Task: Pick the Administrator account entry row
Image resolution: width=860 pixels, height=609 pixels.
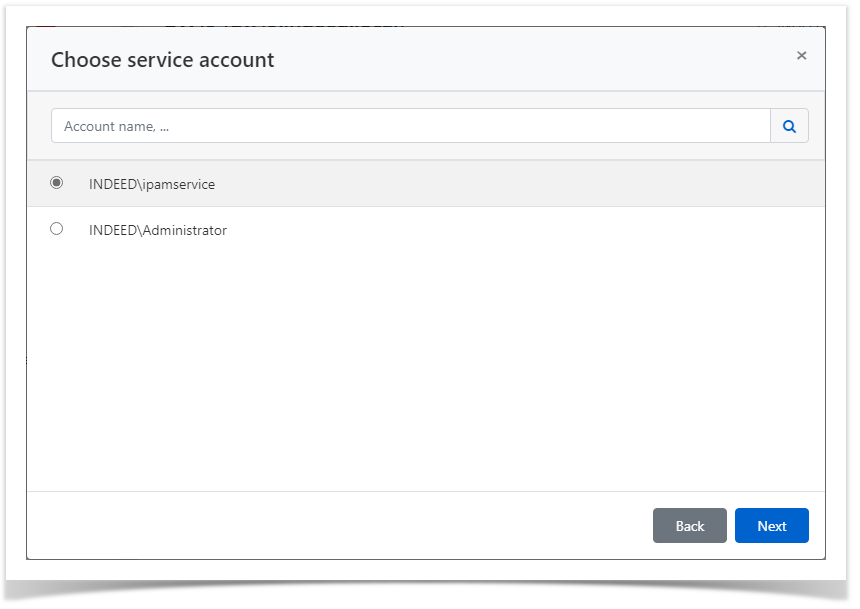Action: tap(157, 229)
